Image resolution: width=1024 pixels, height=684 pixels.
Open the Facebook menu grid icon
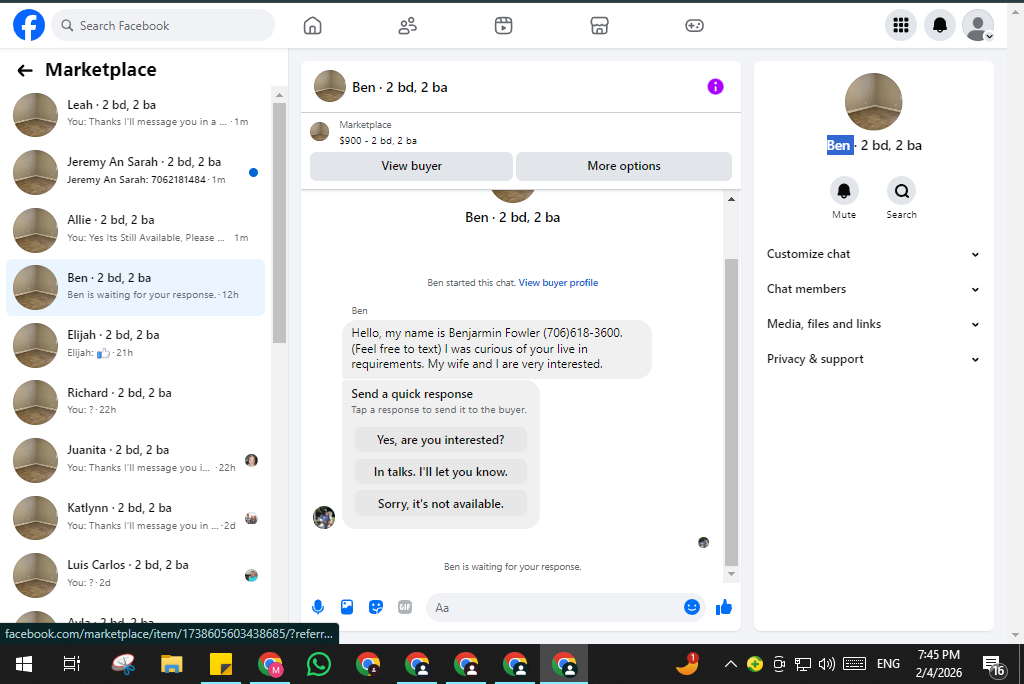[x=901, y=25]
